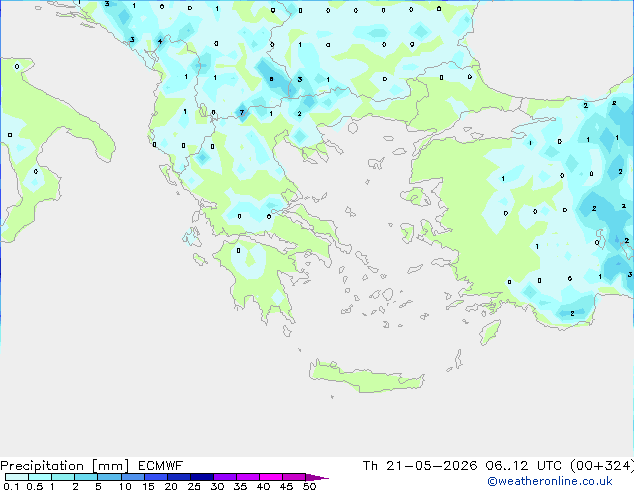Click the '50' legend label
Viewport: 634px width, 490px height.
point(310,486)
